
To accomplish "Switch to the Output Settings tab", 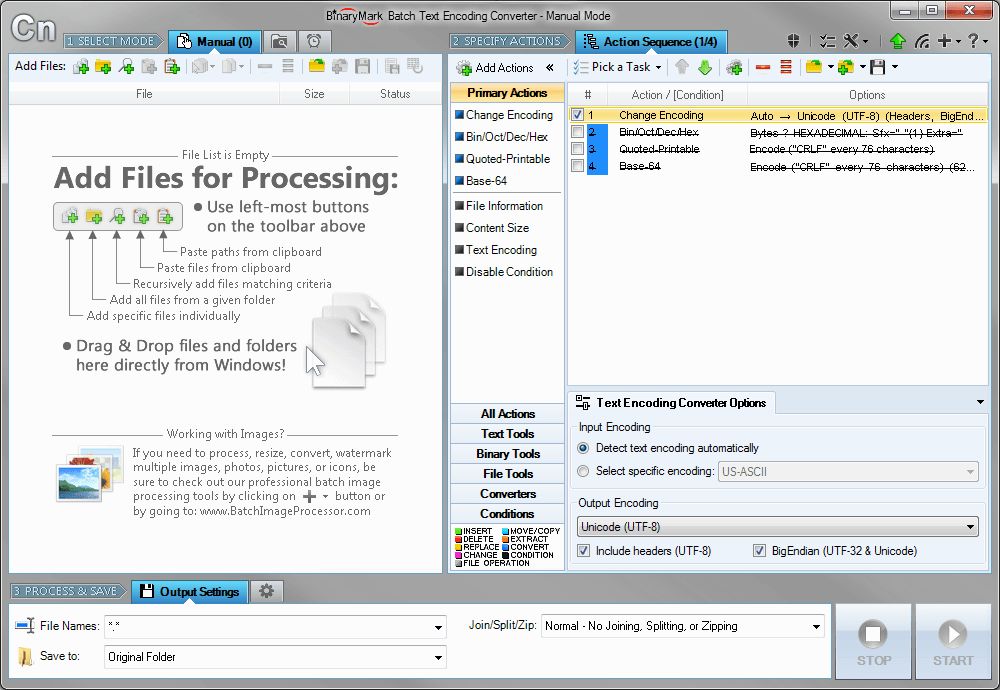I will [x=190, y=591].
